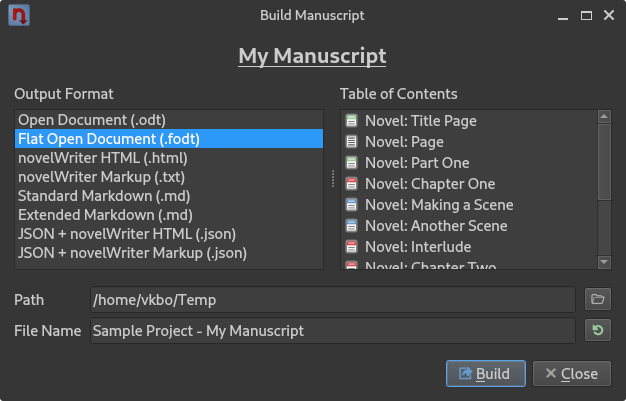The height and width of the screenshot is (401, 626).
Task: Select Novel: Chapter One entry
Action: pos(469,184)
